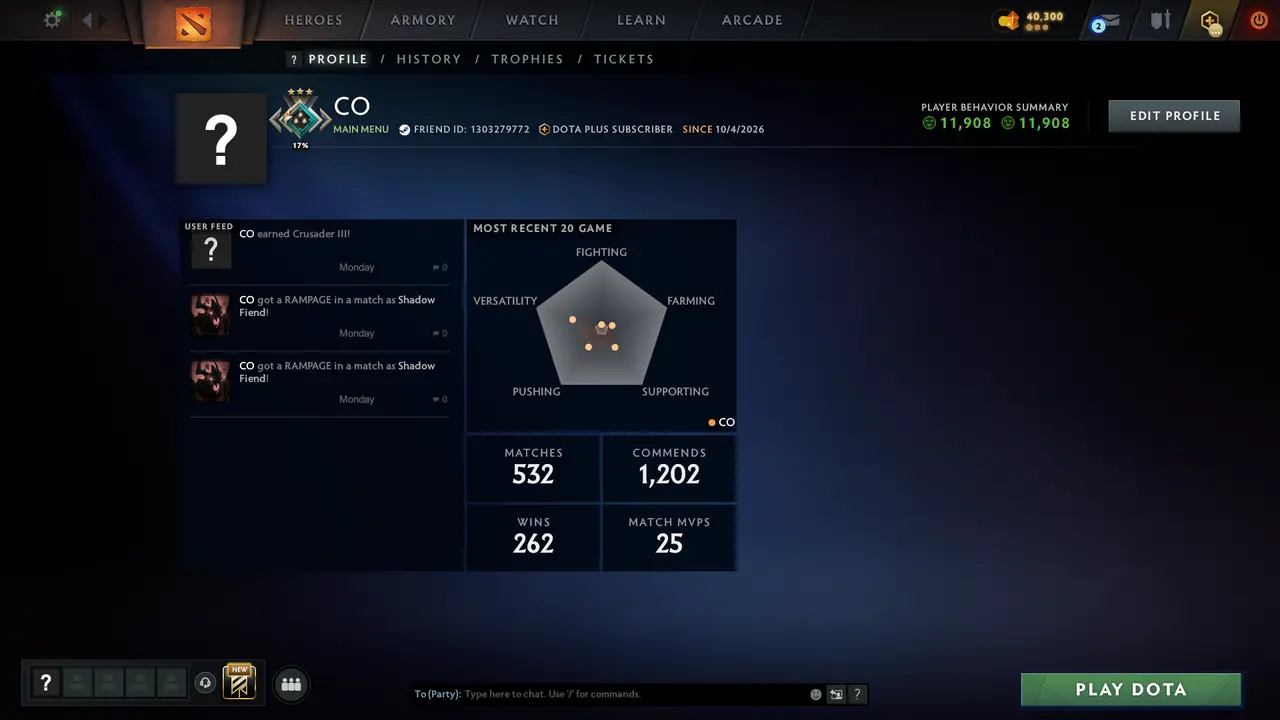This screenshot has height=720, width=1280.
Task: Open the emoticon picker in chat
Action: (816, 694)
